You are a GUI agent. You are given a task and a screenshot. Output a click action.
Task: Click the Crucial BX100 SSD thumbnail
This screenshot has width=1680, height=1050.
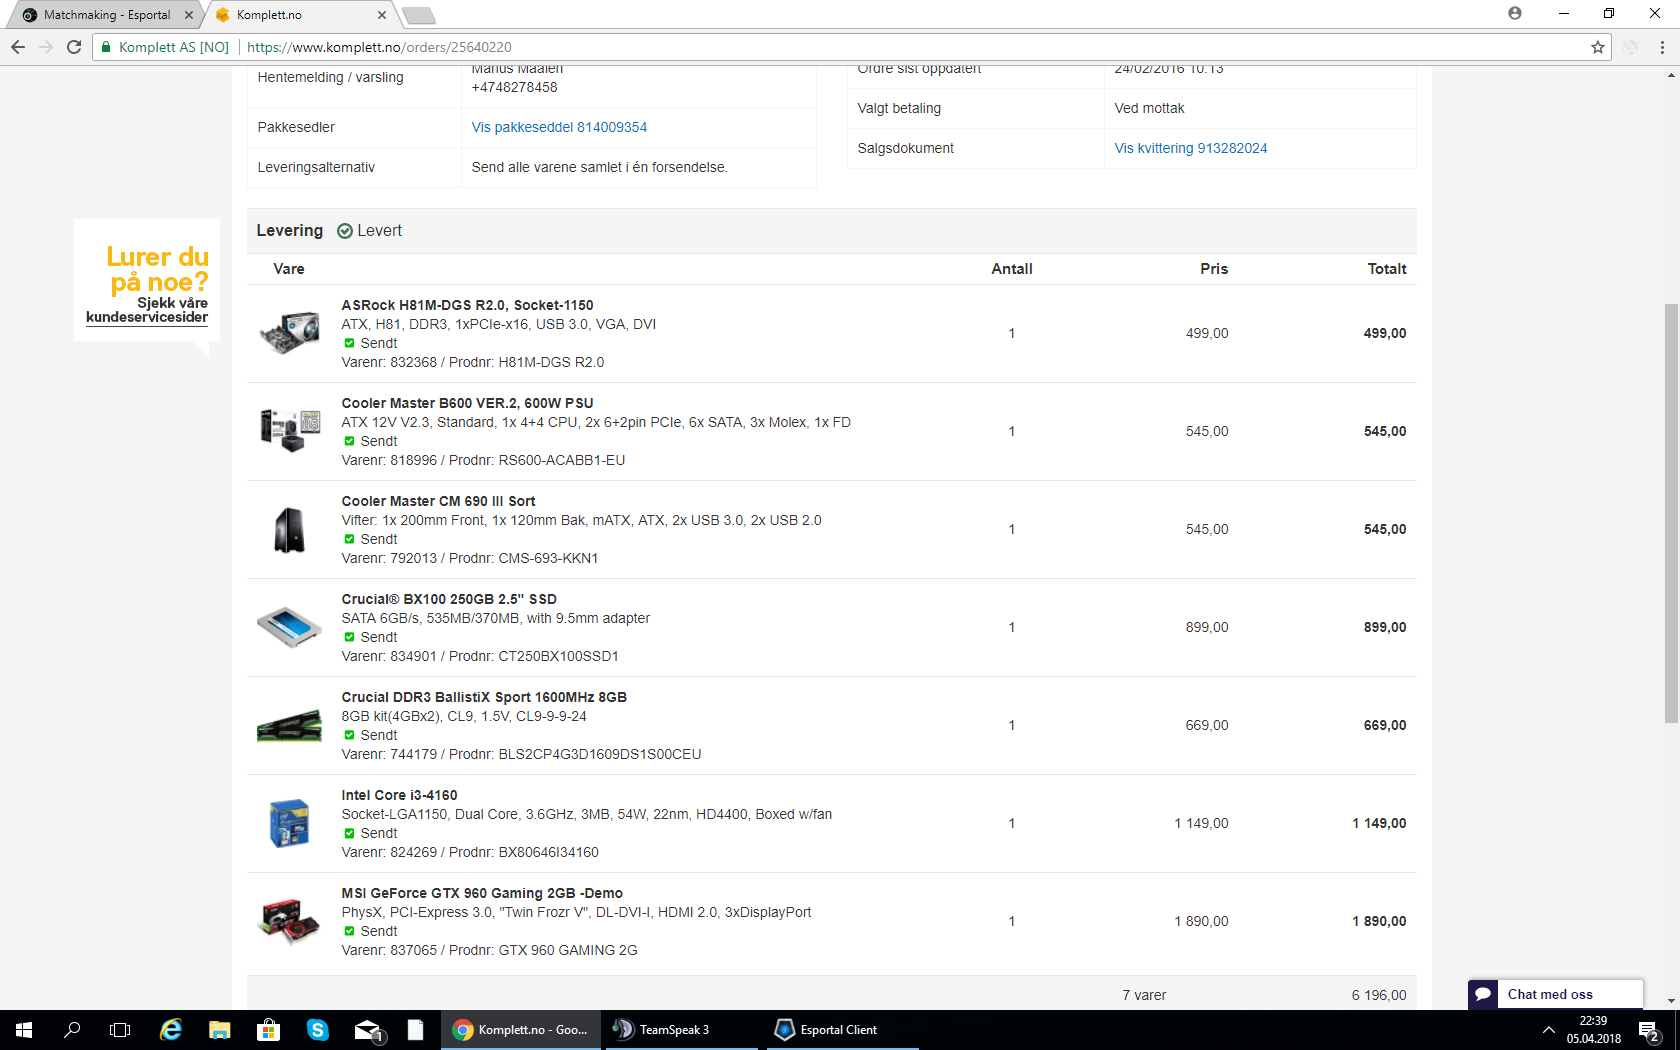coord(289,627)
